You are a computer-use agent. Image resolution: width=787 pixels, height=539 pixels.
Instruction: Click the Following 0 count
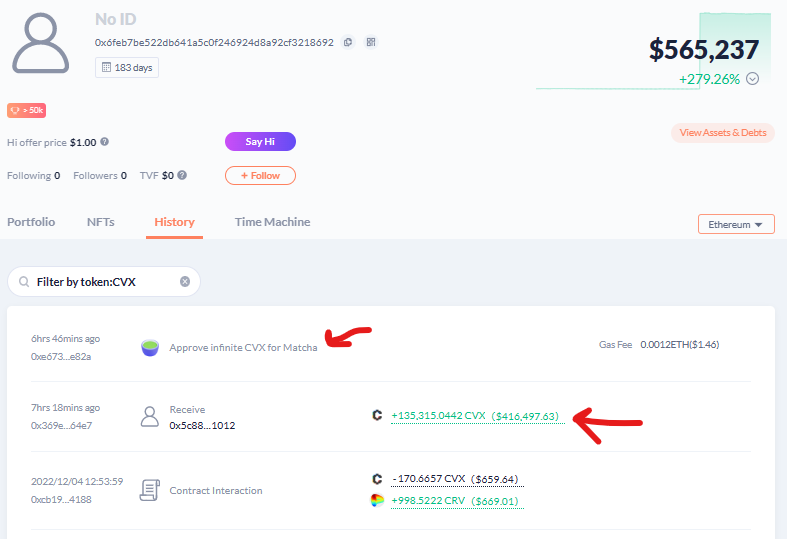(x=34, y=176)
